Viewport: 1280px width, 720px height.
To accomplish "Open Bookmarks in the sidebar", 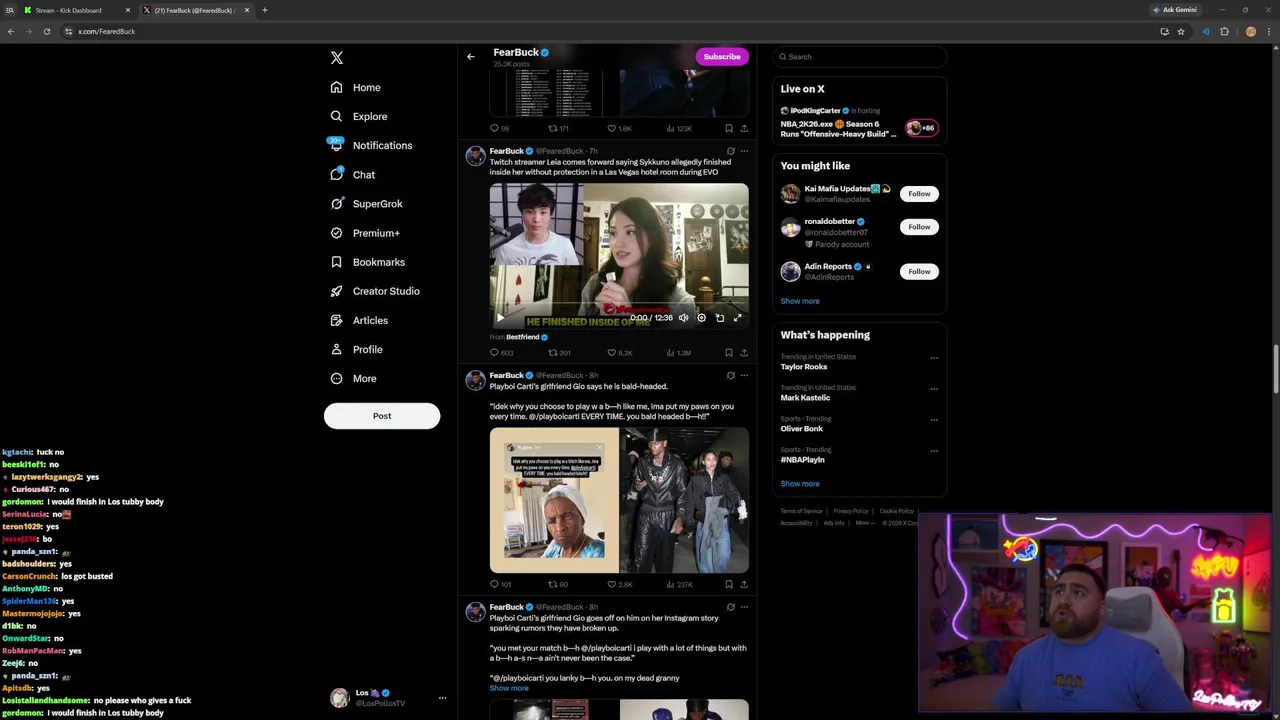I will click(x=368, y=262).
